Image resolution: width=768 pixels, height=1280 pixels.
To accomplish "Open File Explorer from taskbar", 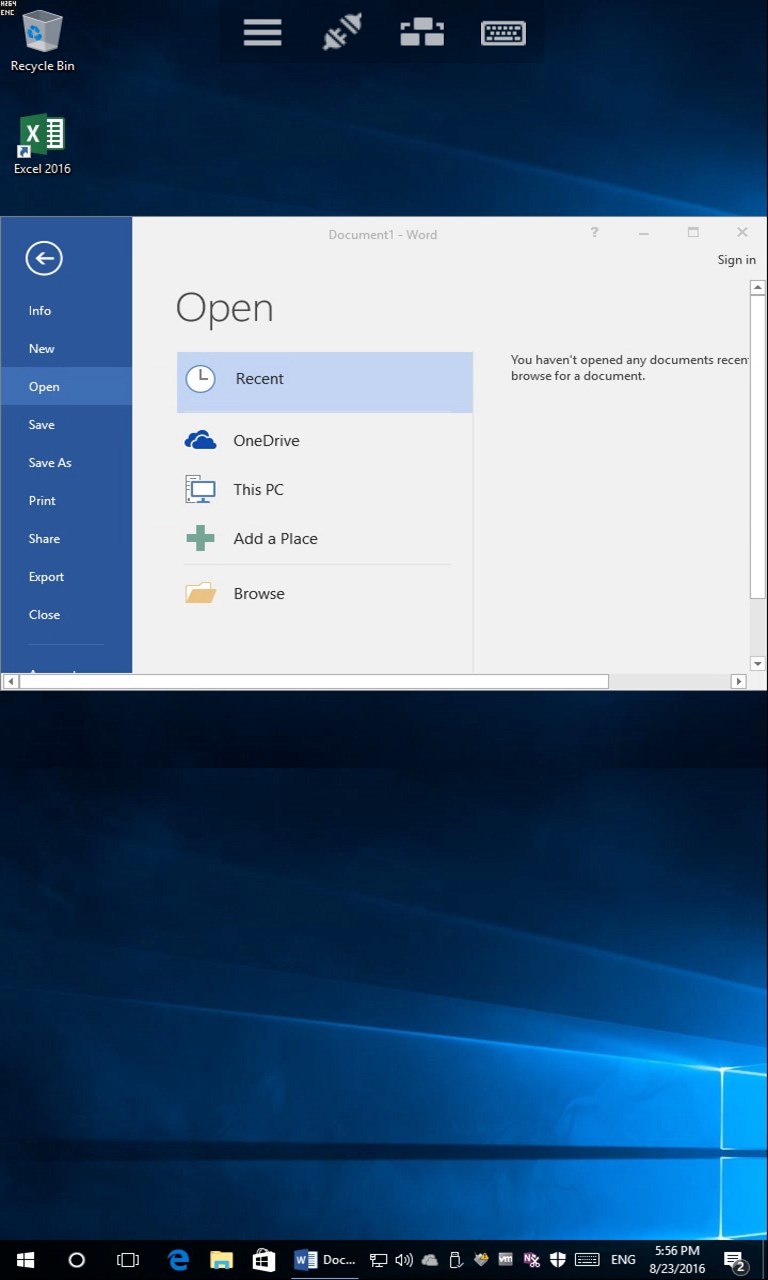I will tap(221, 1260).
